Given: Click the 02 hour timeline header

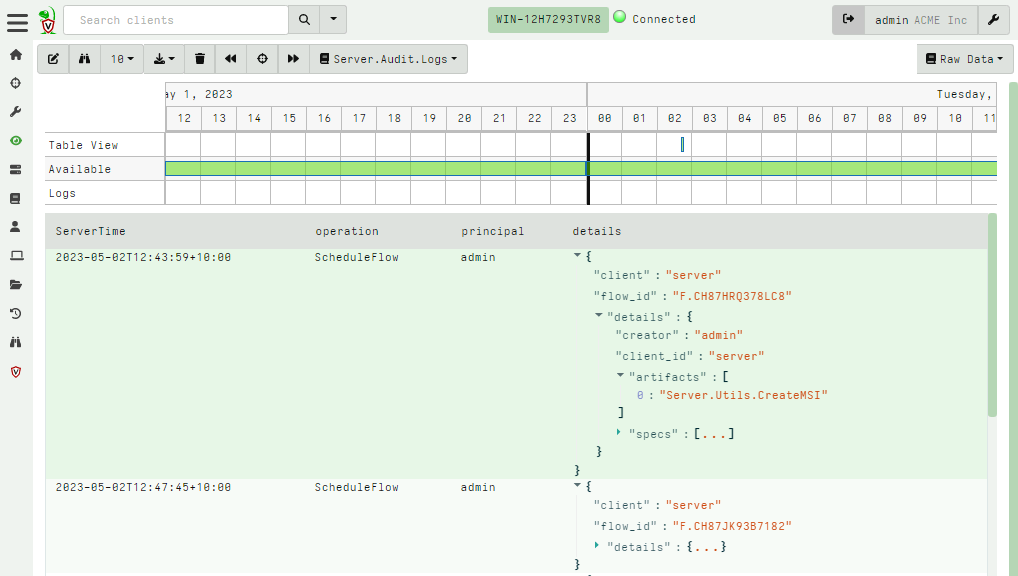Looking at the screenshot, I should [x=675, y=118].
